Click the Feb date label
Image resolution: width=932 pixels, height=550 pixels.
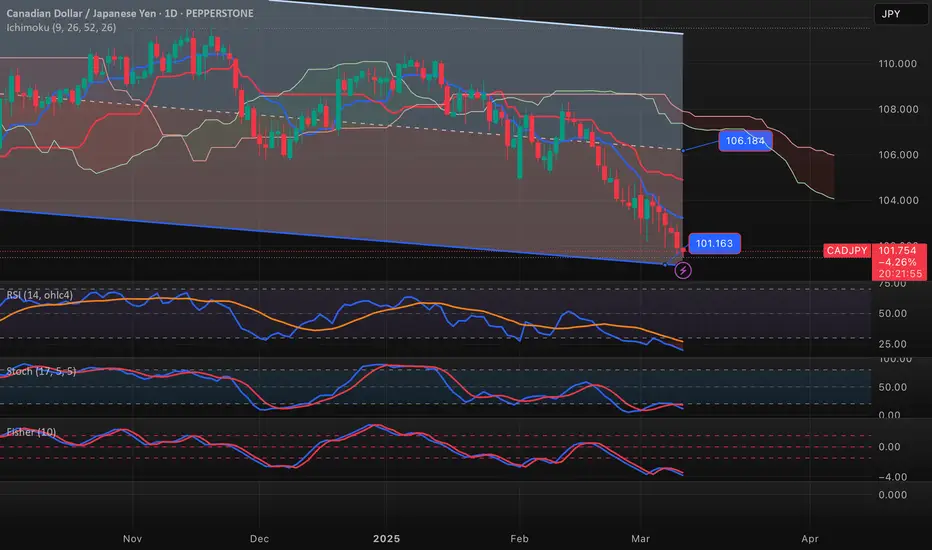pyautogui.click(x=519, y=539)
